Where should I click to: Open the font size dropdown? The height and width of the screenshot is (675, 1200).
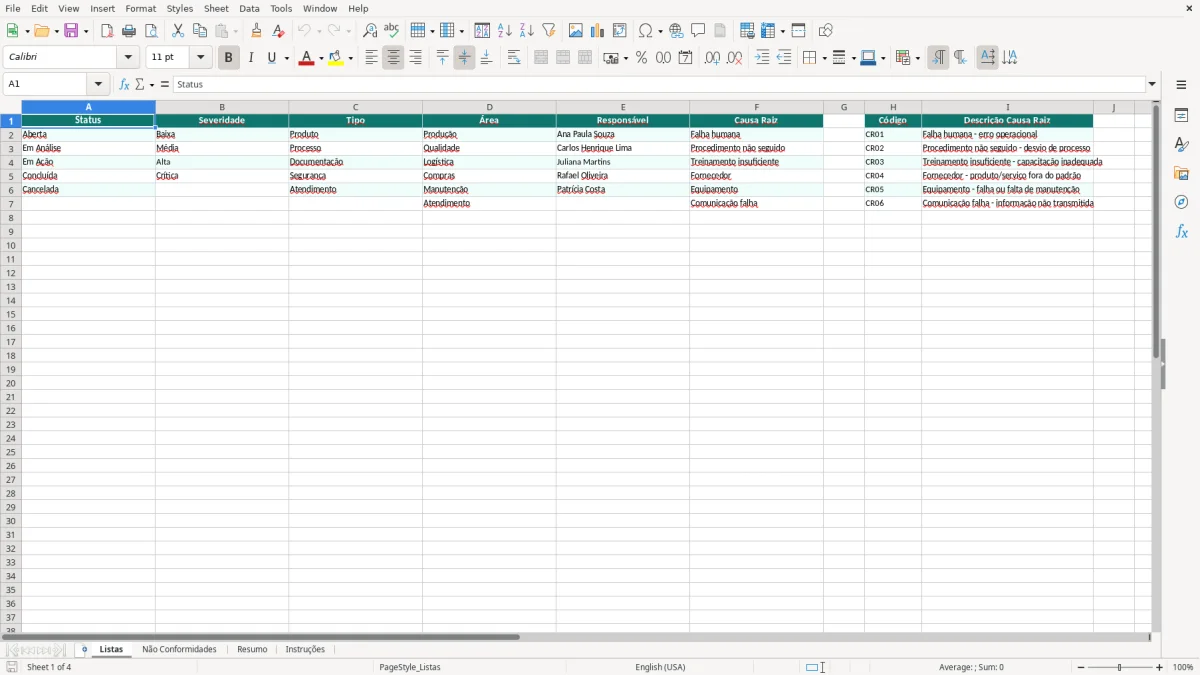pyautogui.click(x=200, y=58)
